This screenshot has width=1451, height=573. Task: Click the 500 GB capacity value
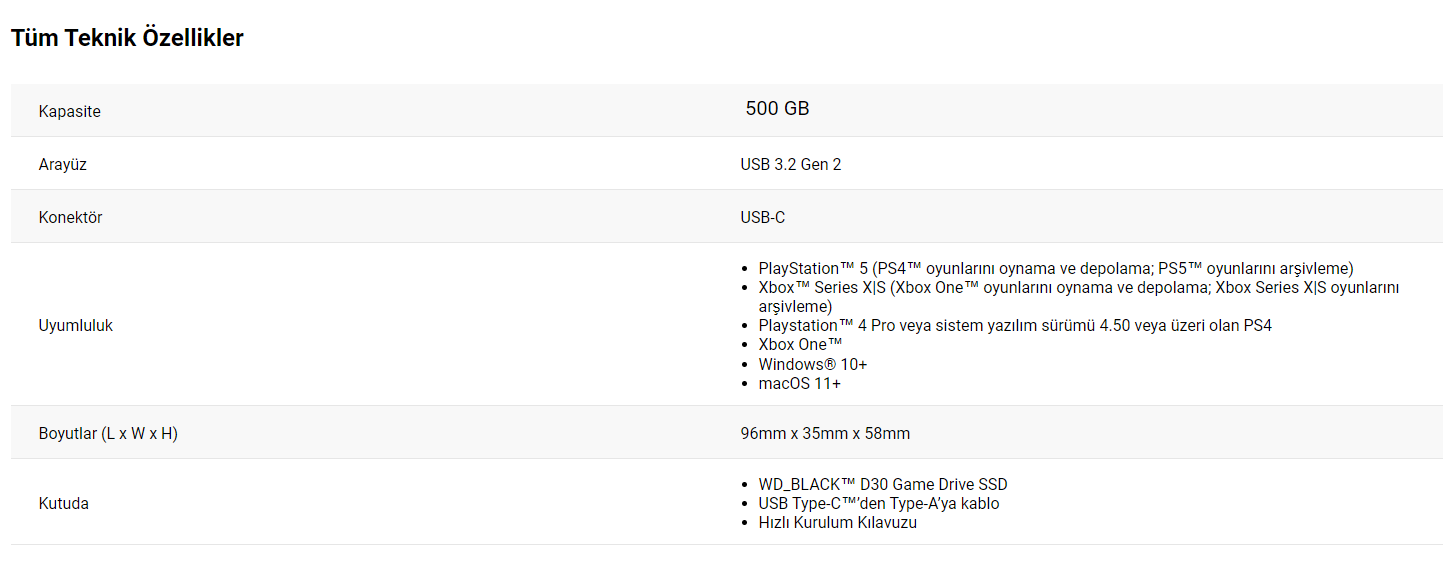point(777,108)
